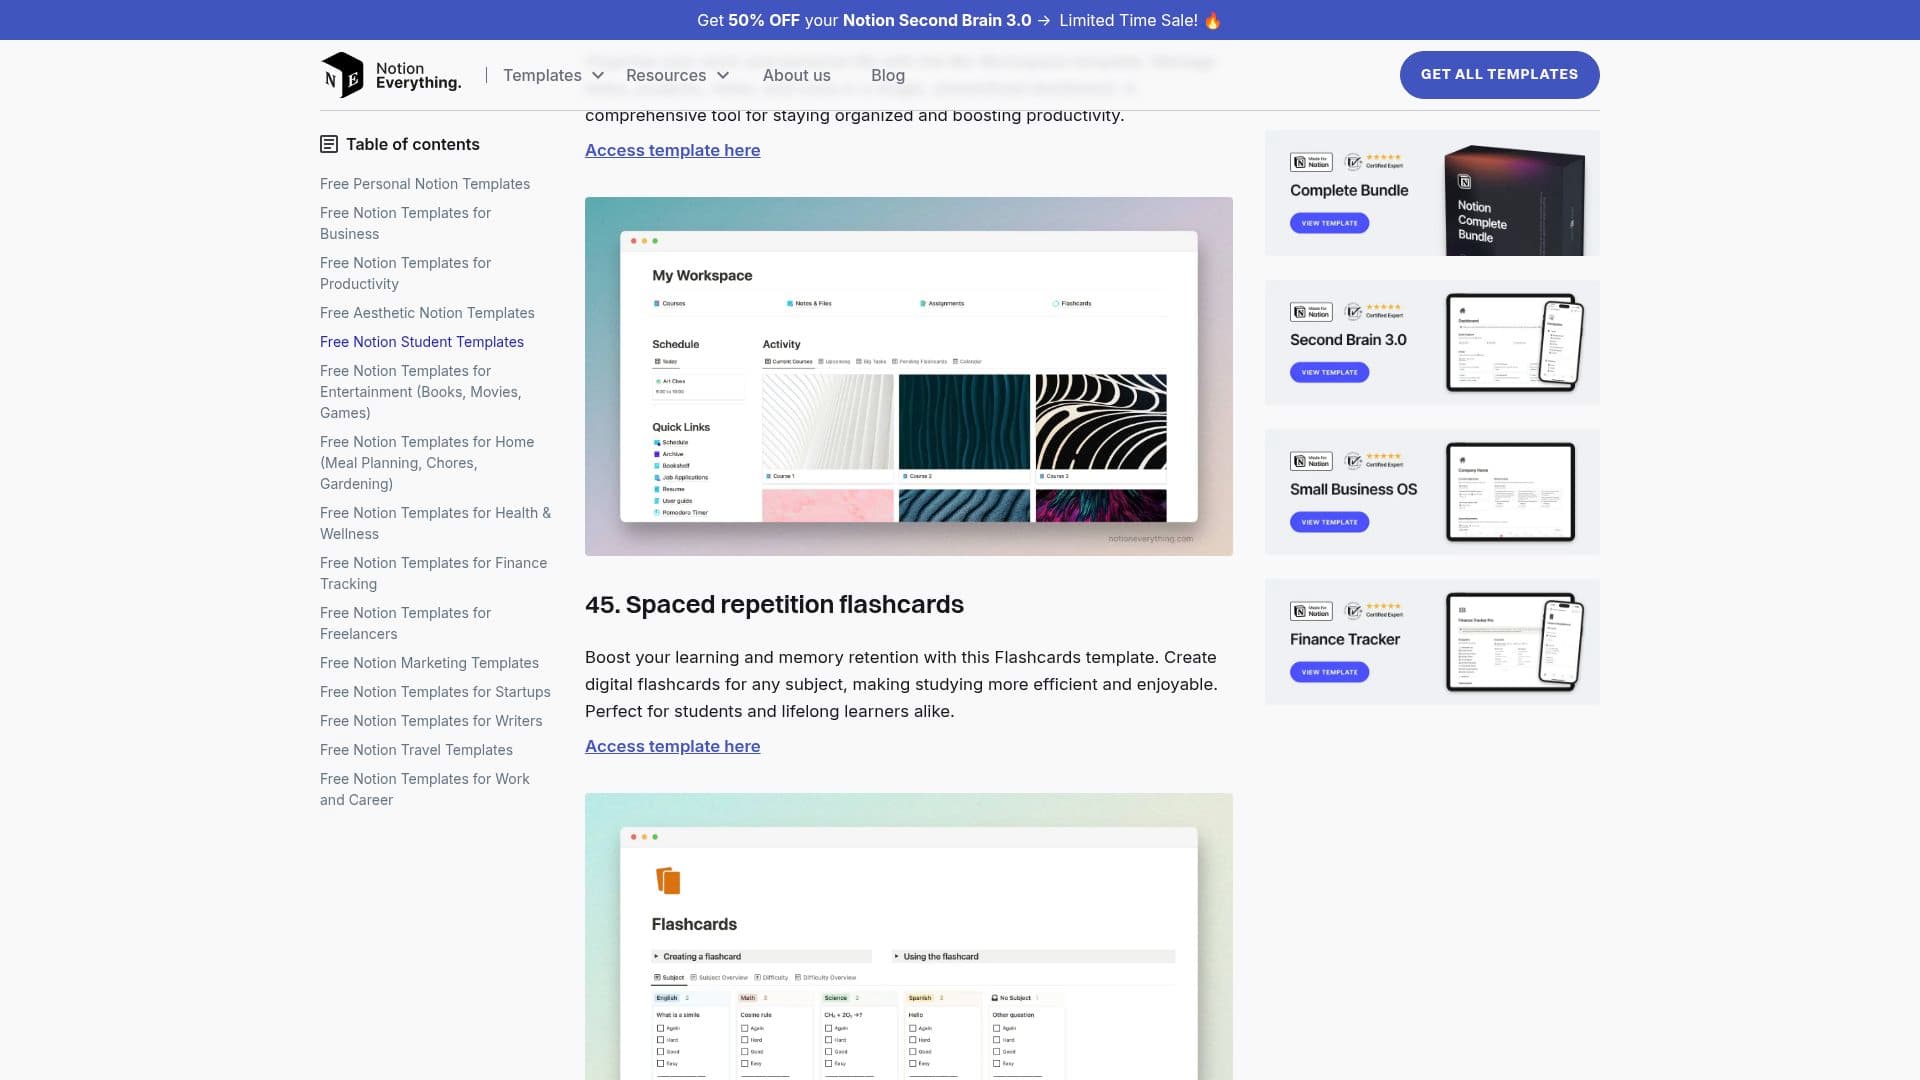Open the My Workspace template preview image
The width and height of the screenshot is (1920, 1080).
(x=908, y=376)
